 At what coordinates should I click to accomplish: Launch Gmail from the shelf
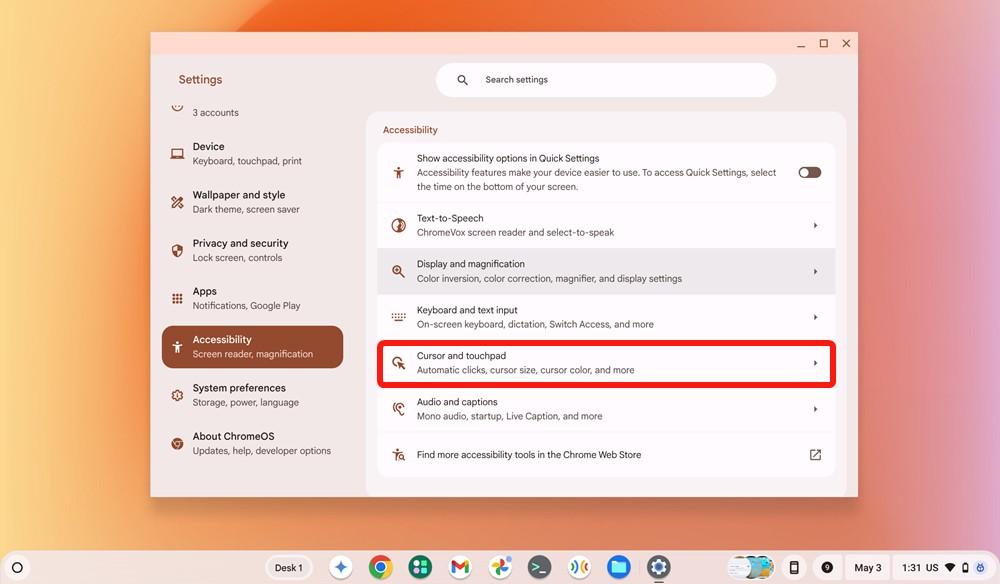pyautogui.click(x=460, y=567)
